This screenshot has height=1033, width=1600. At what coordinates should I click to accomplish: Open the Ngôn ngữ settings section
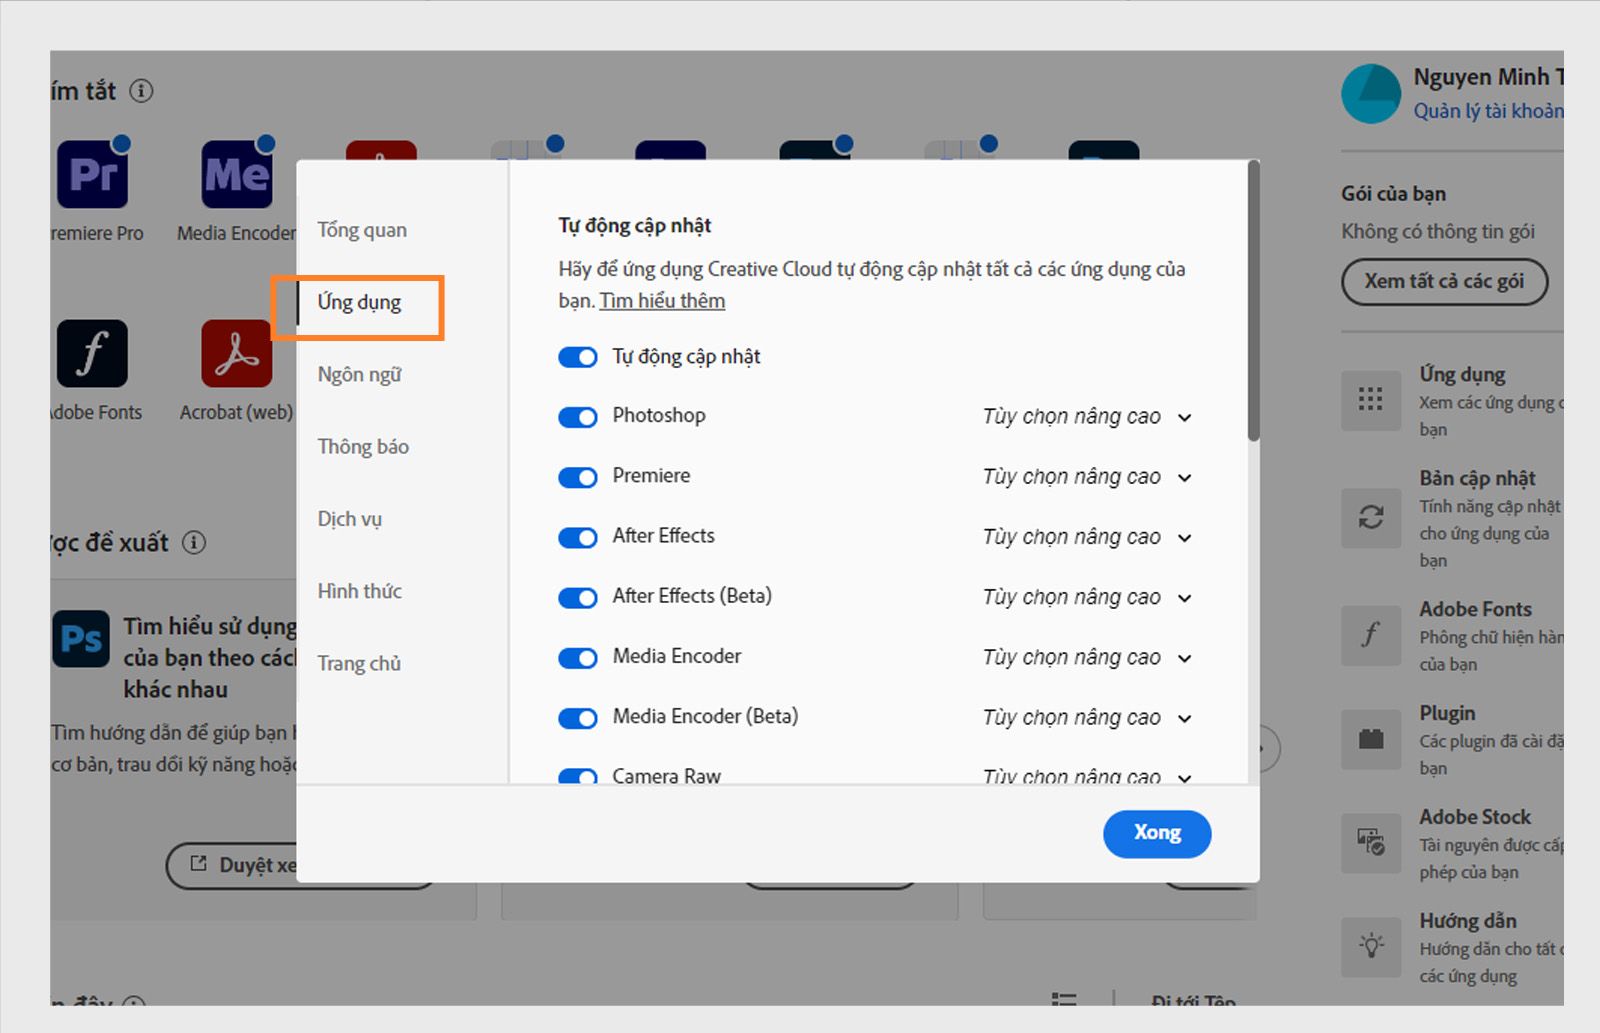pos(359,374)
